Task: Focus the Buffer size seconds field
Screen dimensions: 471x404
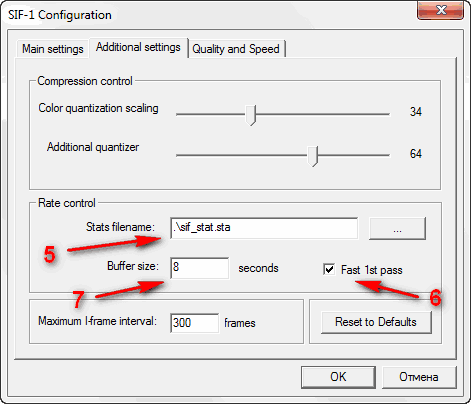Action: 200,268
